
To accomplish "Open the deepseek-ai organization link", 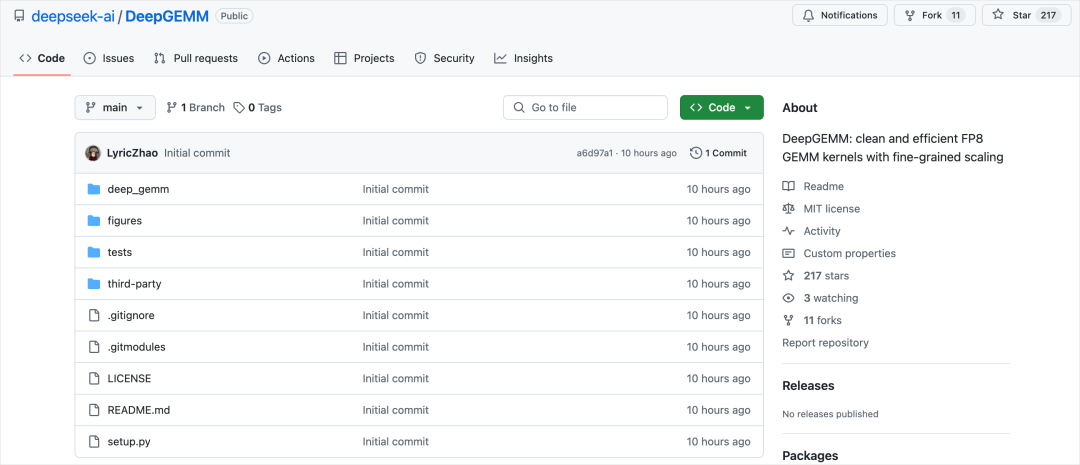I will (x=72, y=16).
